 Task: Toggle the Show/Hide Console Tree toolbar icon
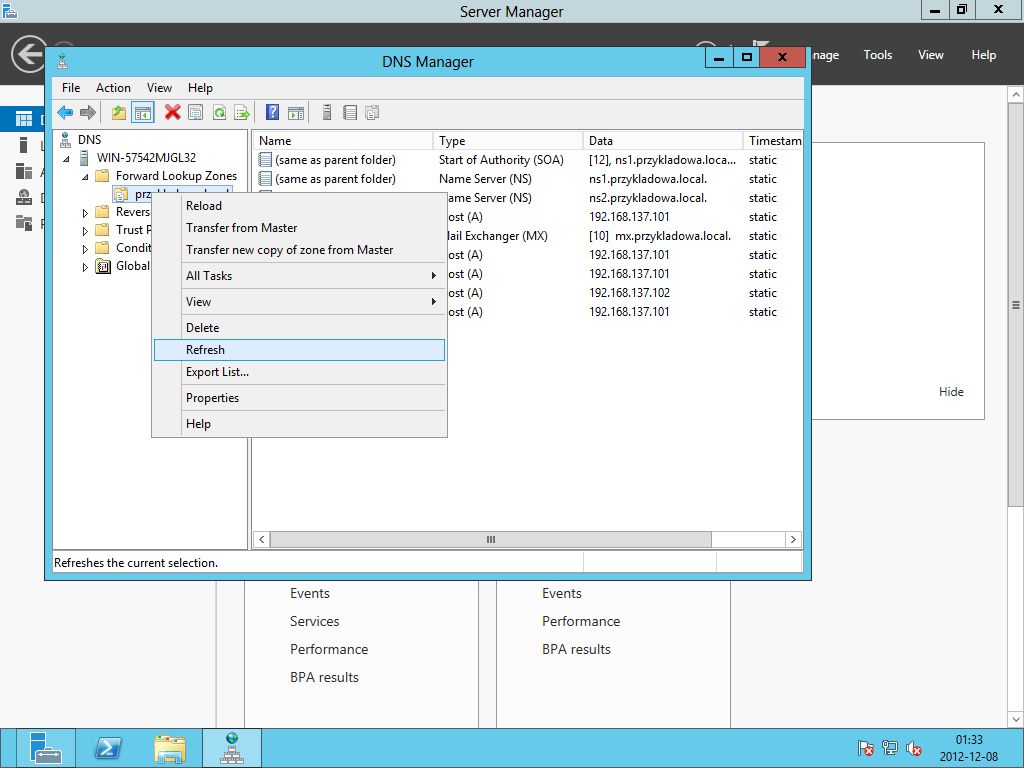click(142, 113)
